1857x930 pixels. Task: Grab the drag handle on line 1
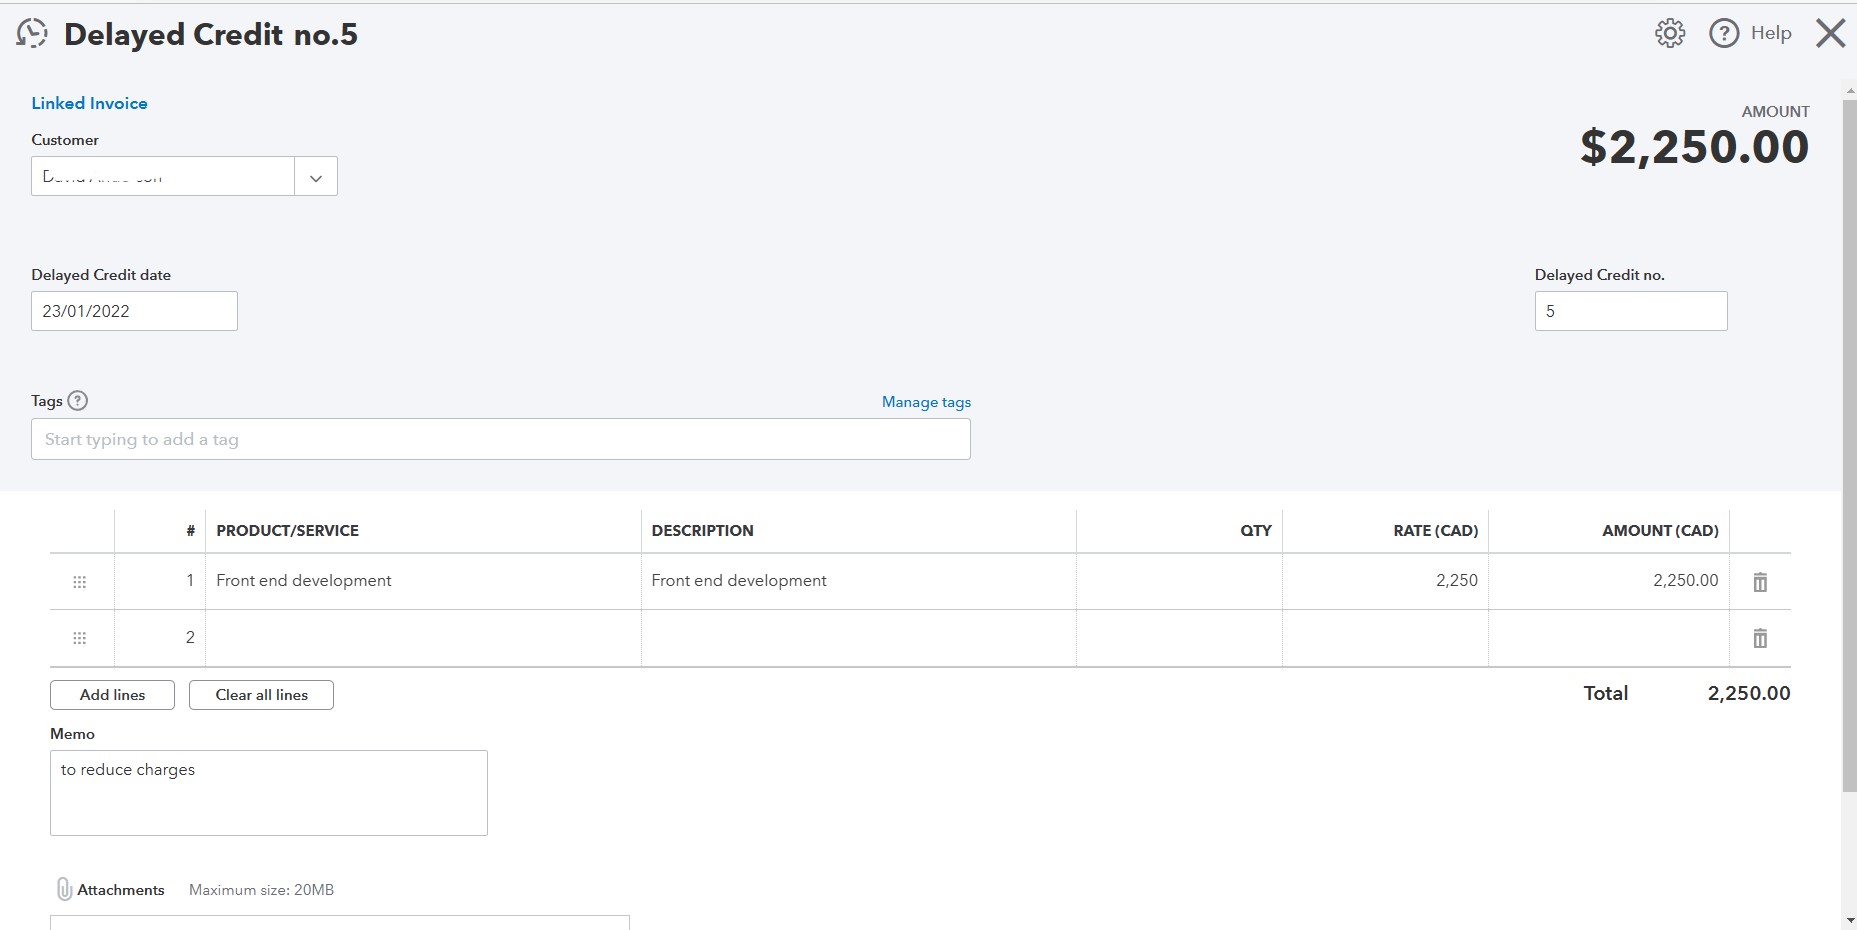coord(80,582)
